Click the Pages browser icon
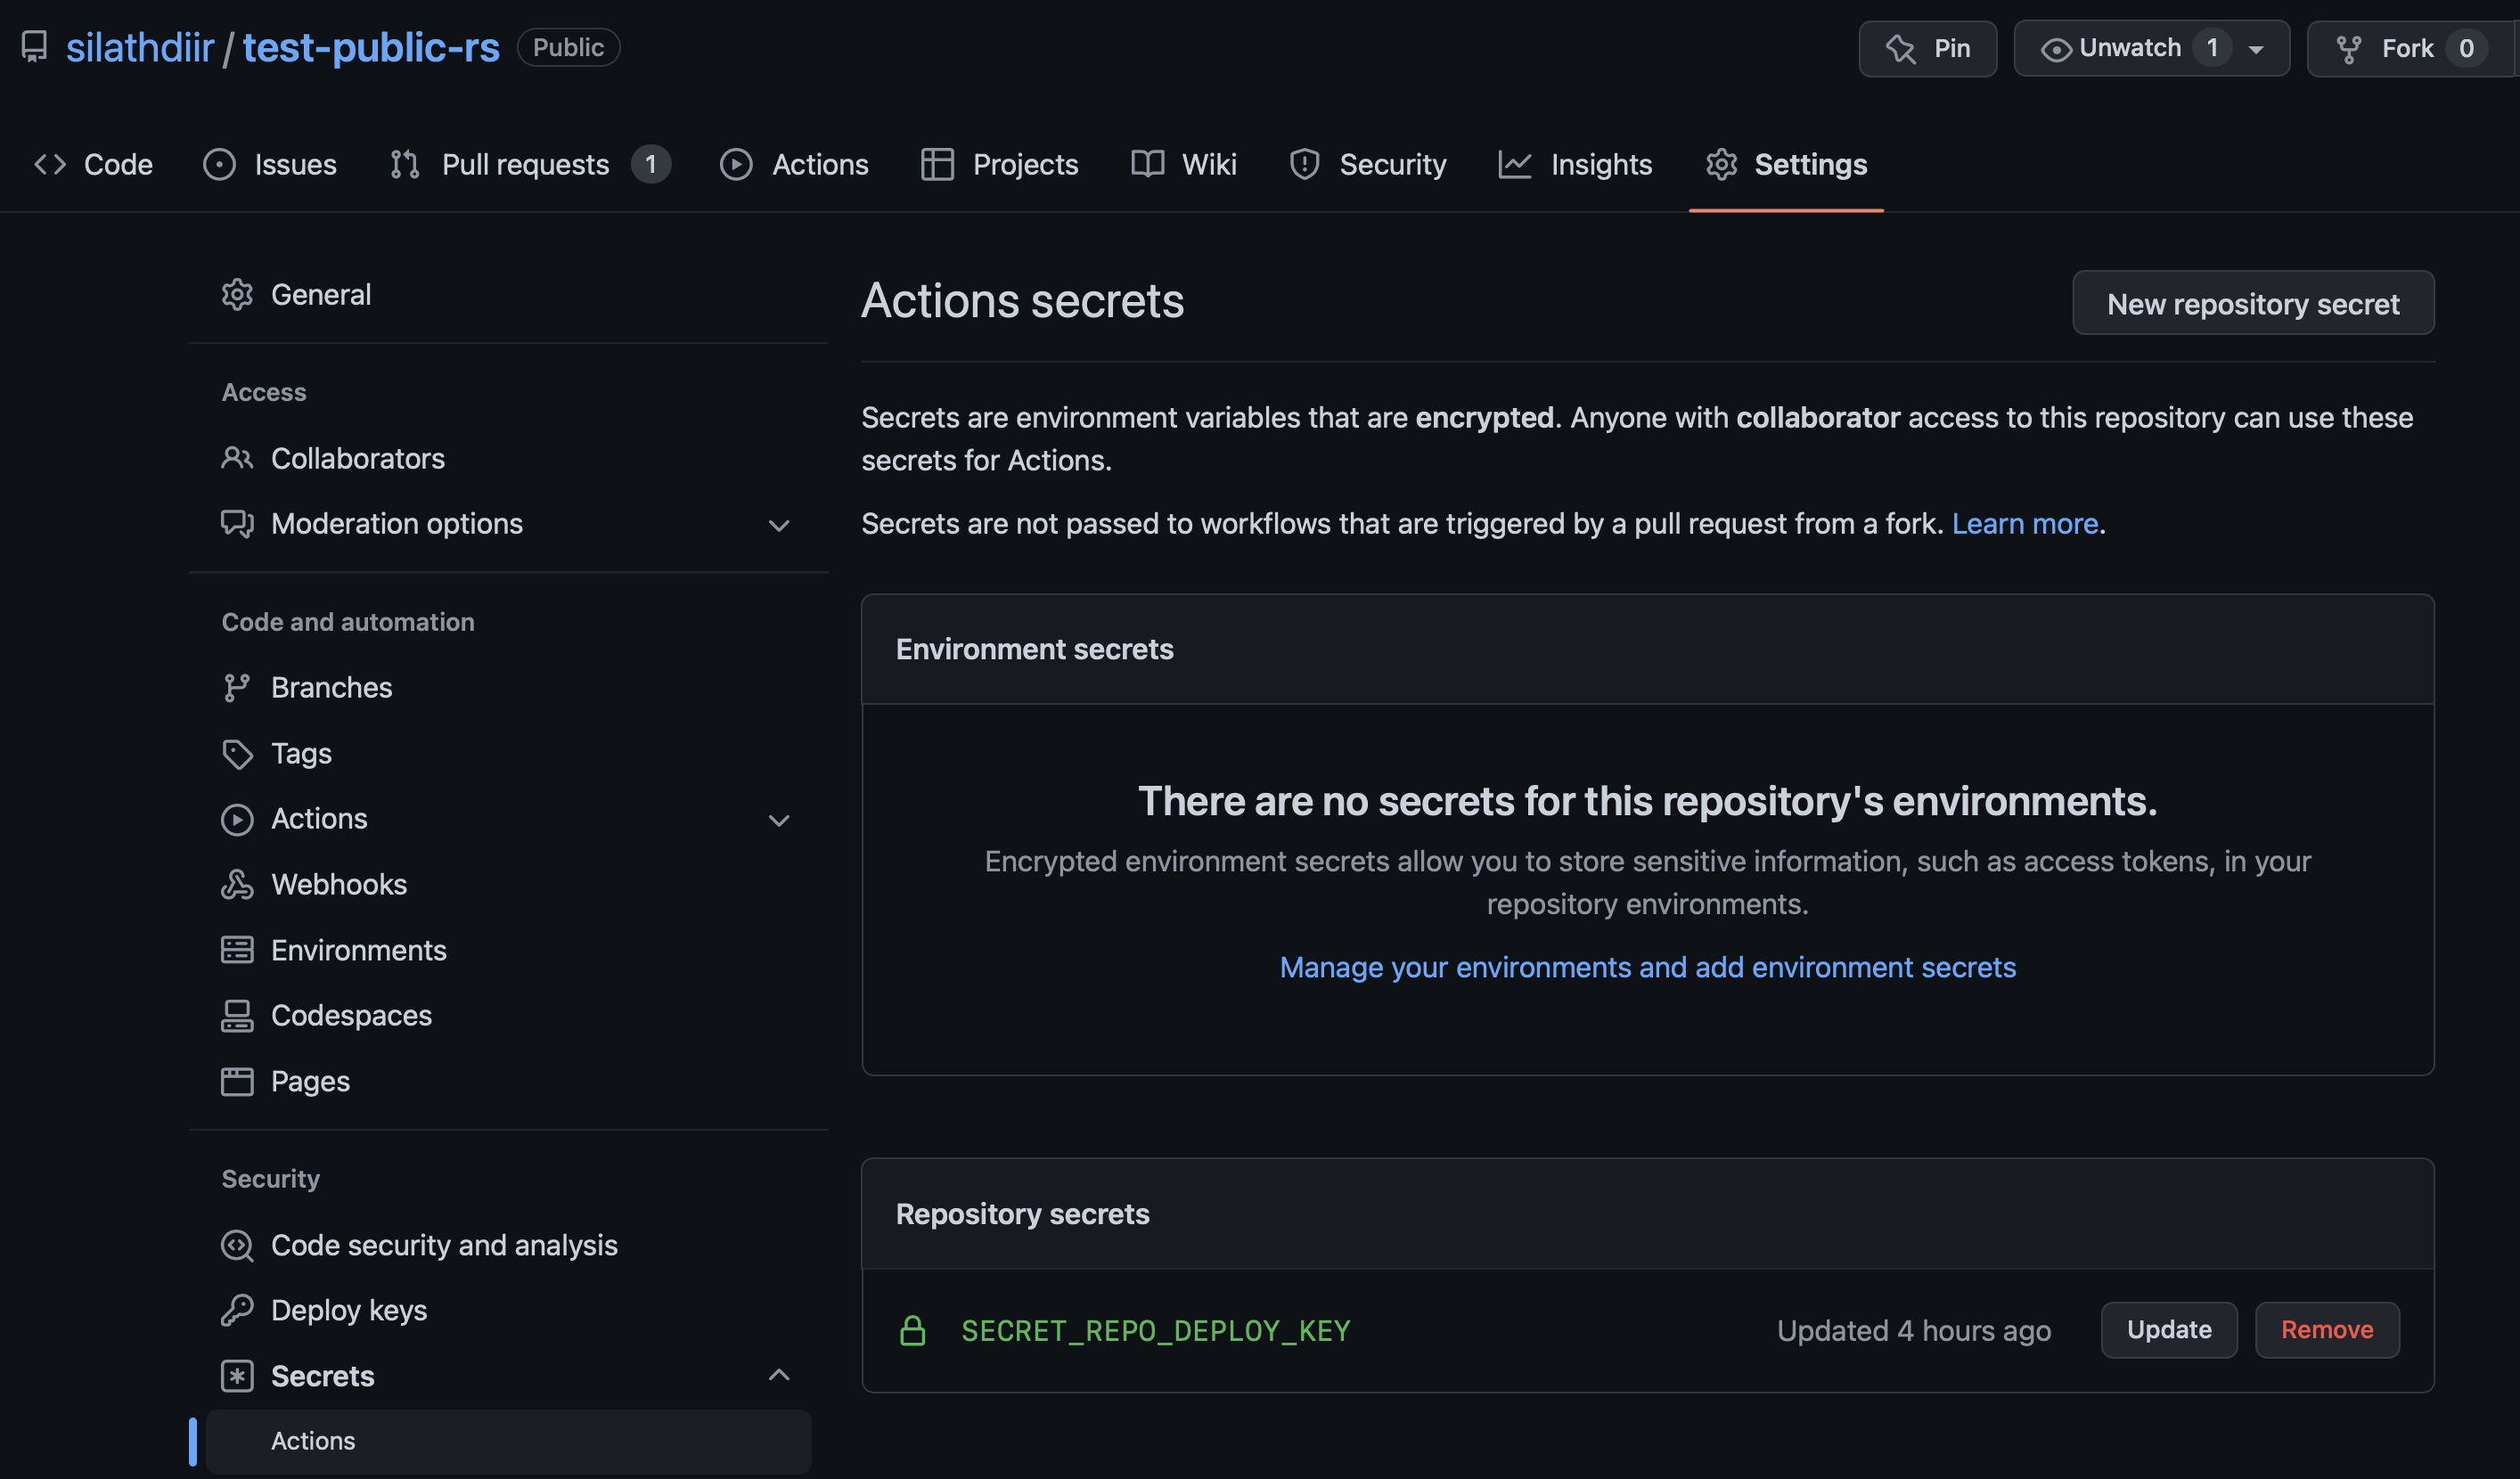Viewport: 2520px width, 1479px height. coord(237,1081)
